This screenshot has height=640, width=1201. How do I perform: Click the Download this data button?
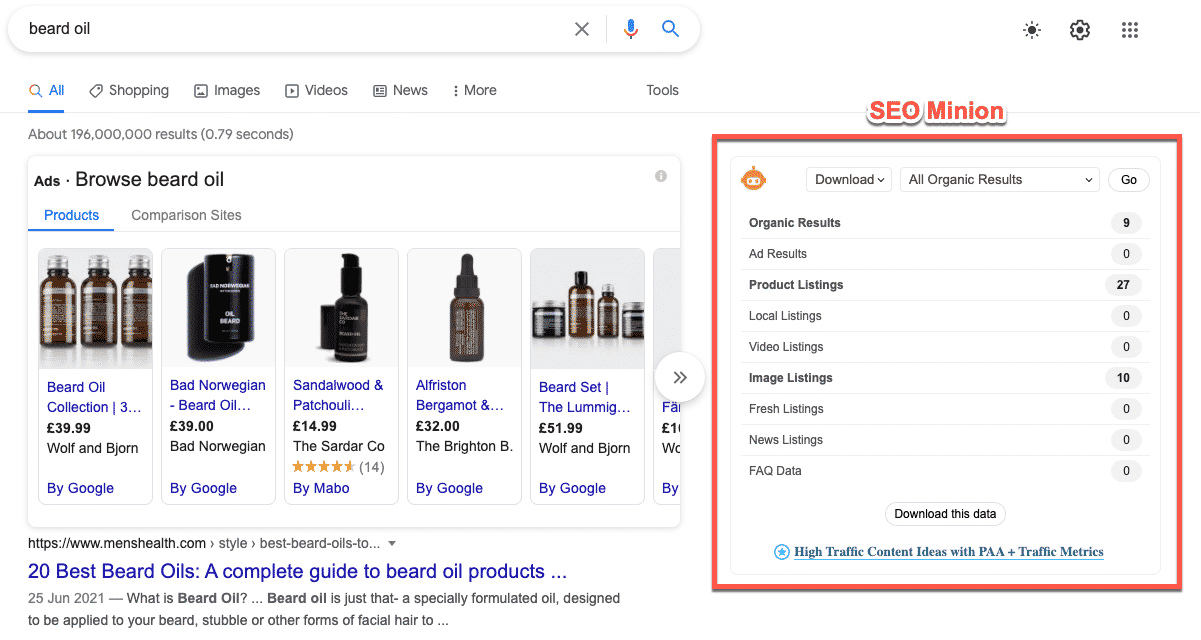click(x=945, y=514)
